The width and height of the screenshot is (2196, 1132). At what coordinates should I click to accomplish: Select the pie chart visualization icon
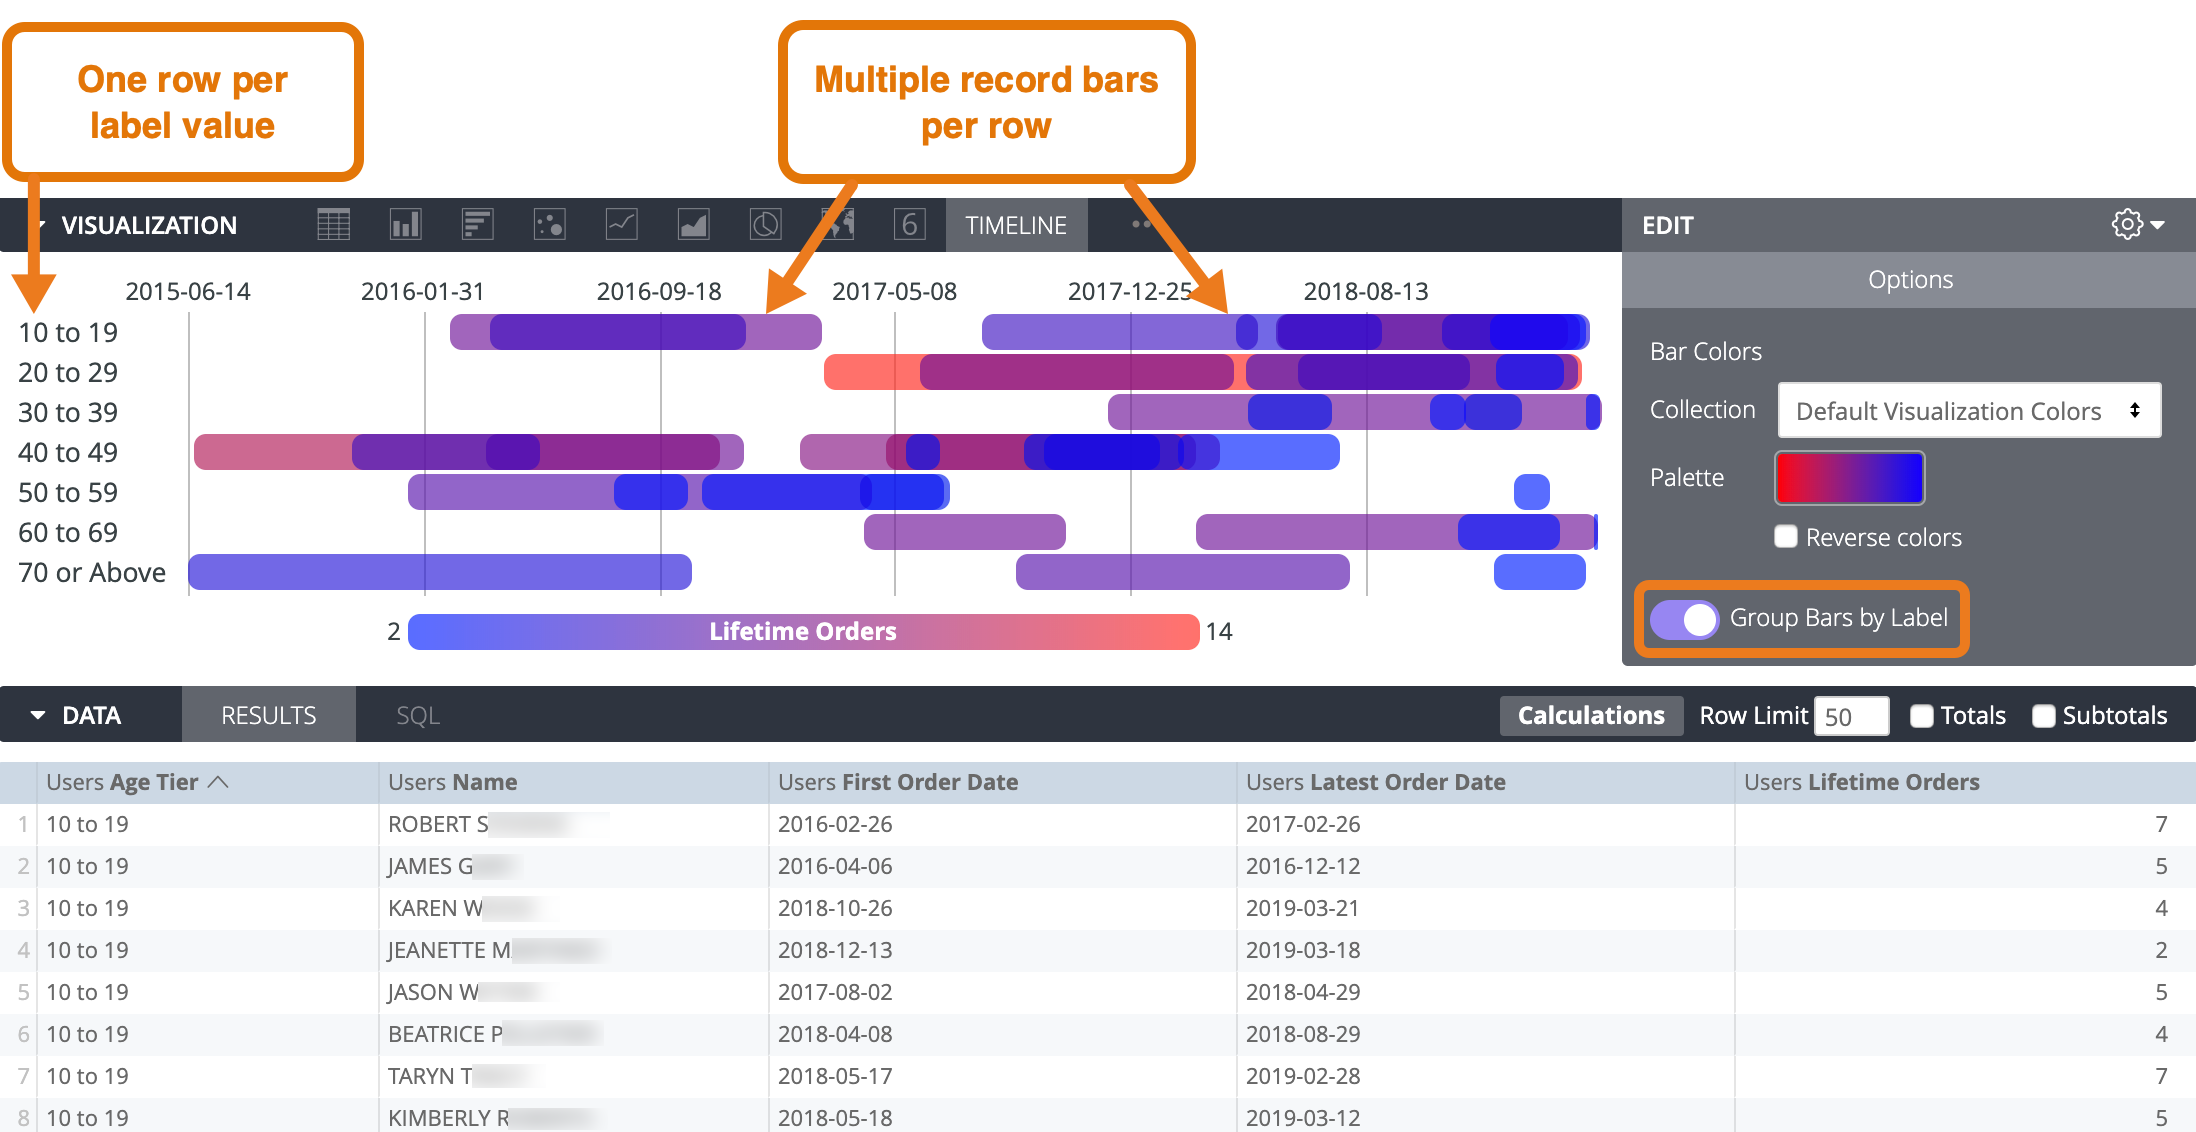(765, 224)
